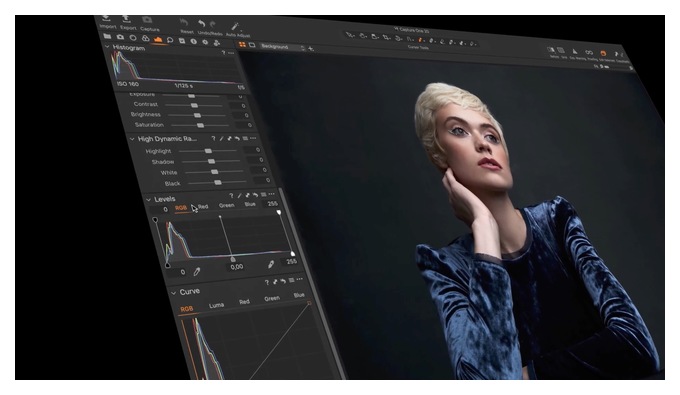This screenshot has width=680, height=395.
Task: Click the Redo arrow icon
Action: pyautogui.click(x=213, y=24)
